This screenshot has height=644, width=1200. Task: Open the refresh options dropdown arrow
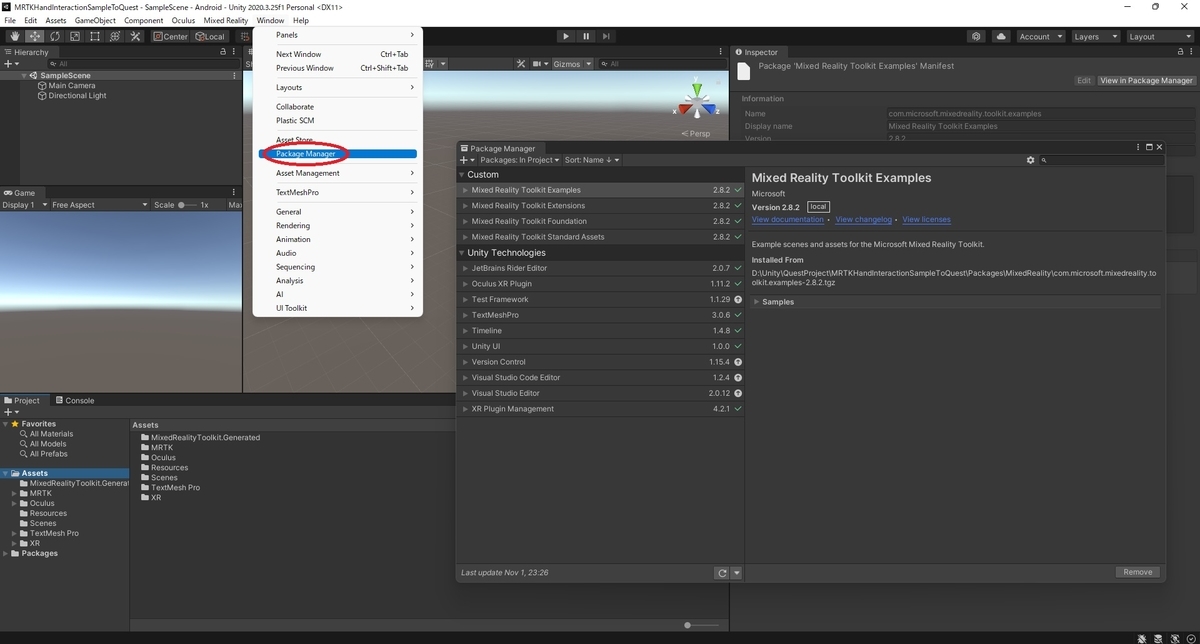737,573
